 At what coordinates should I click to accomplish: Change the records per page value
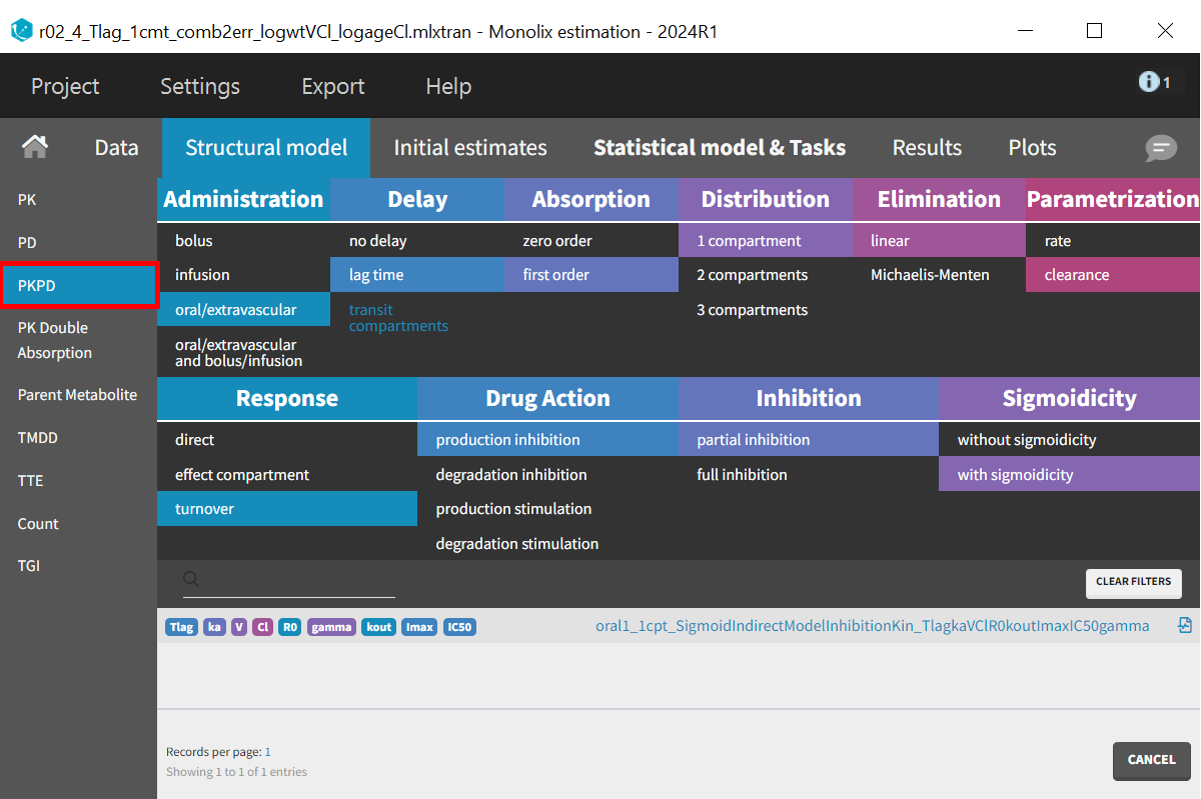(268, 752)
